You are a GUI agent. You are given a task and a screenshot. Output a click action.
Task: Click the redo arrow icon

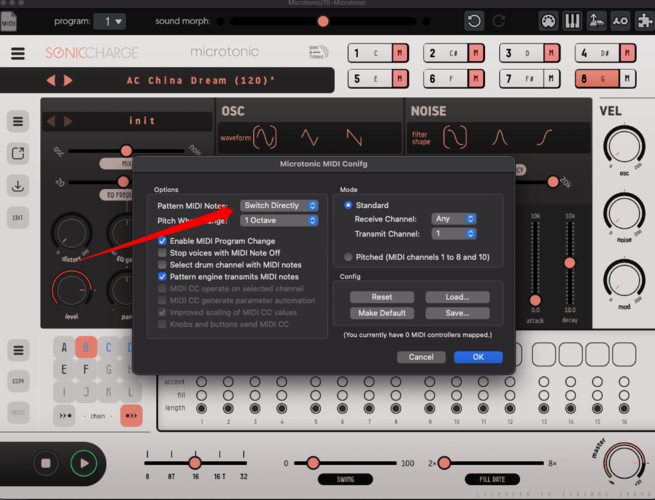(499, 21)
